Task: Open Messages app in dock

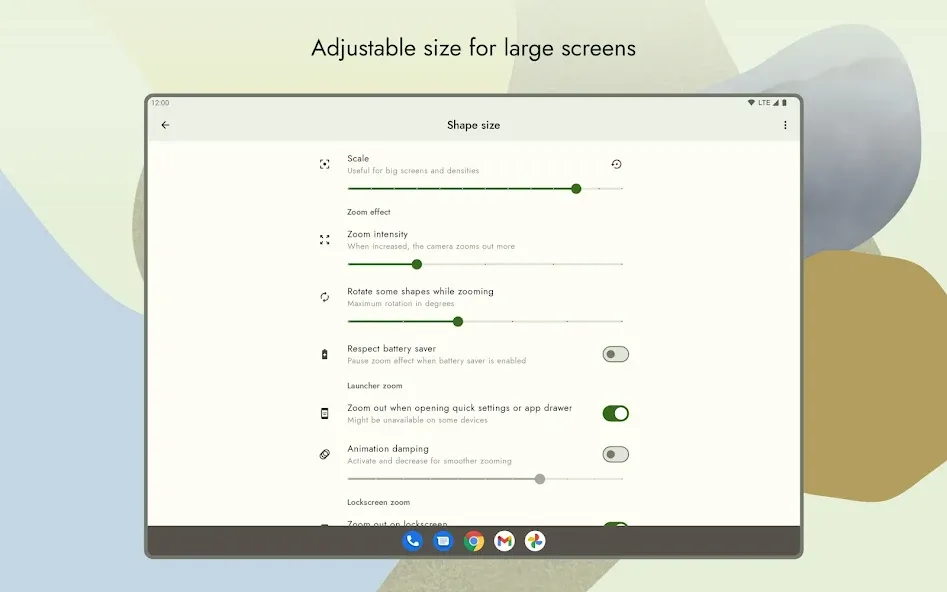Action: [443, 541]
